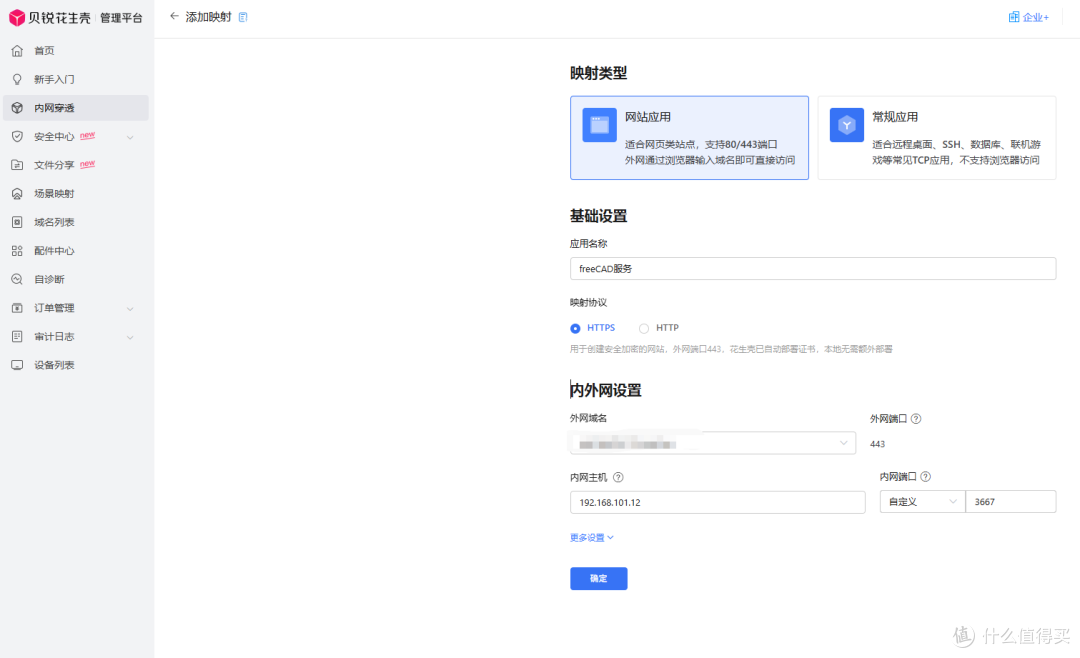Image resolution: width=1080 pixels, height=658 pixels.
Task: Expand the 审计日志 submenu chevron
Action: pos(130,337)
